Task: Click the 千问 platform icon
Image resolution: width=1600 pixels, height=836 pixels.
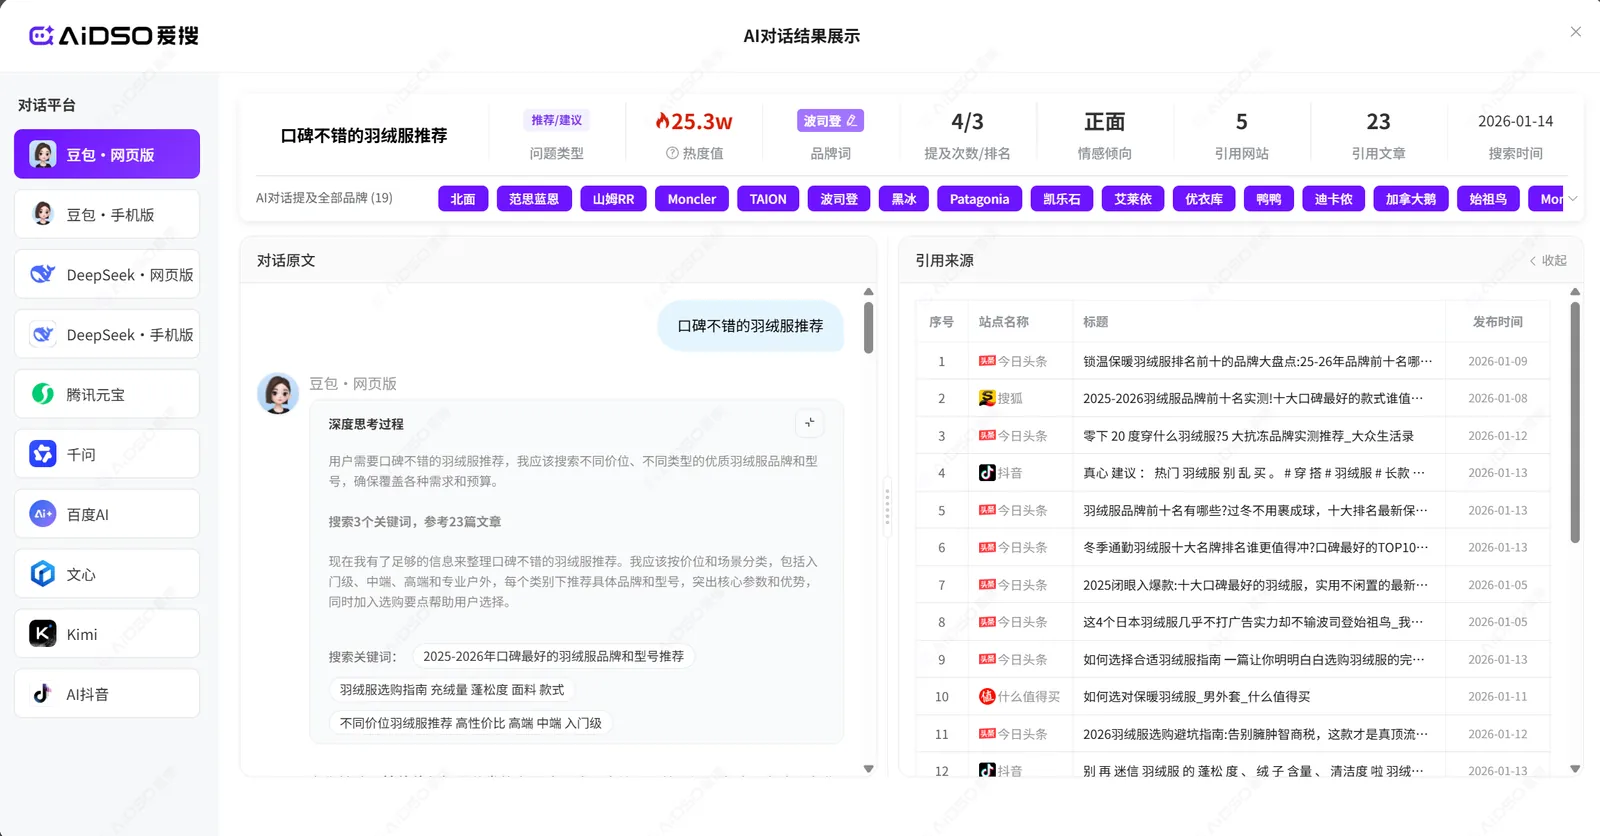Action: tap(43, 454)
